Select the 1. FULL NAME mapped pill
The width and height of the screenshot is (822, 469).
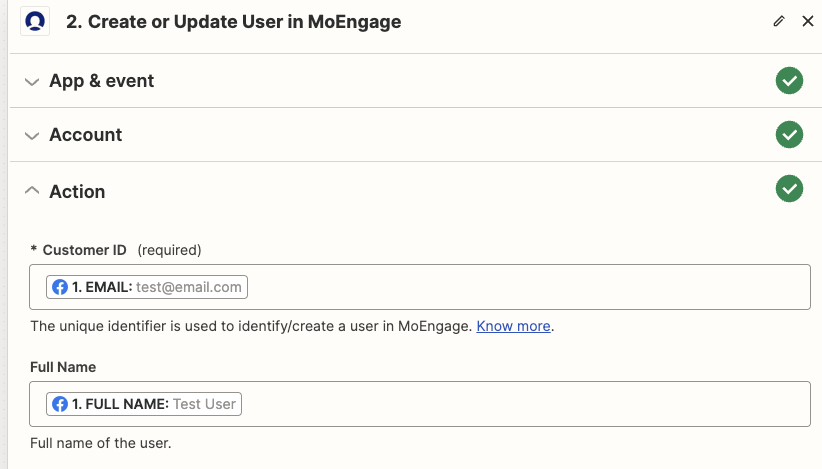[x=144, y=404]
